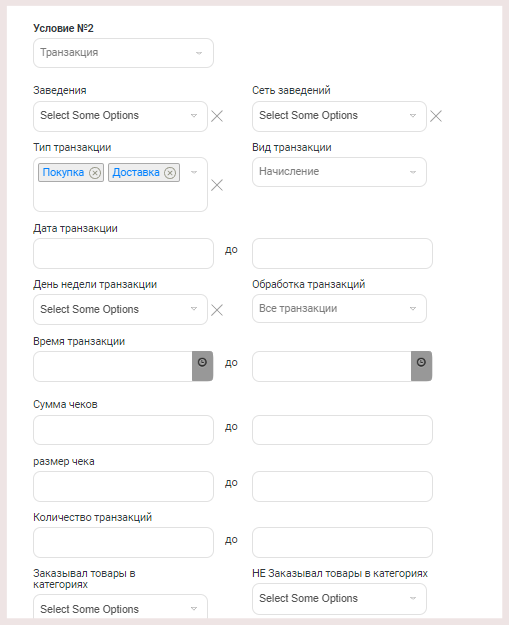This screenshot has height=625, width=509.
Task: Click the Количество транзакций start field
Action: [123, 542]
